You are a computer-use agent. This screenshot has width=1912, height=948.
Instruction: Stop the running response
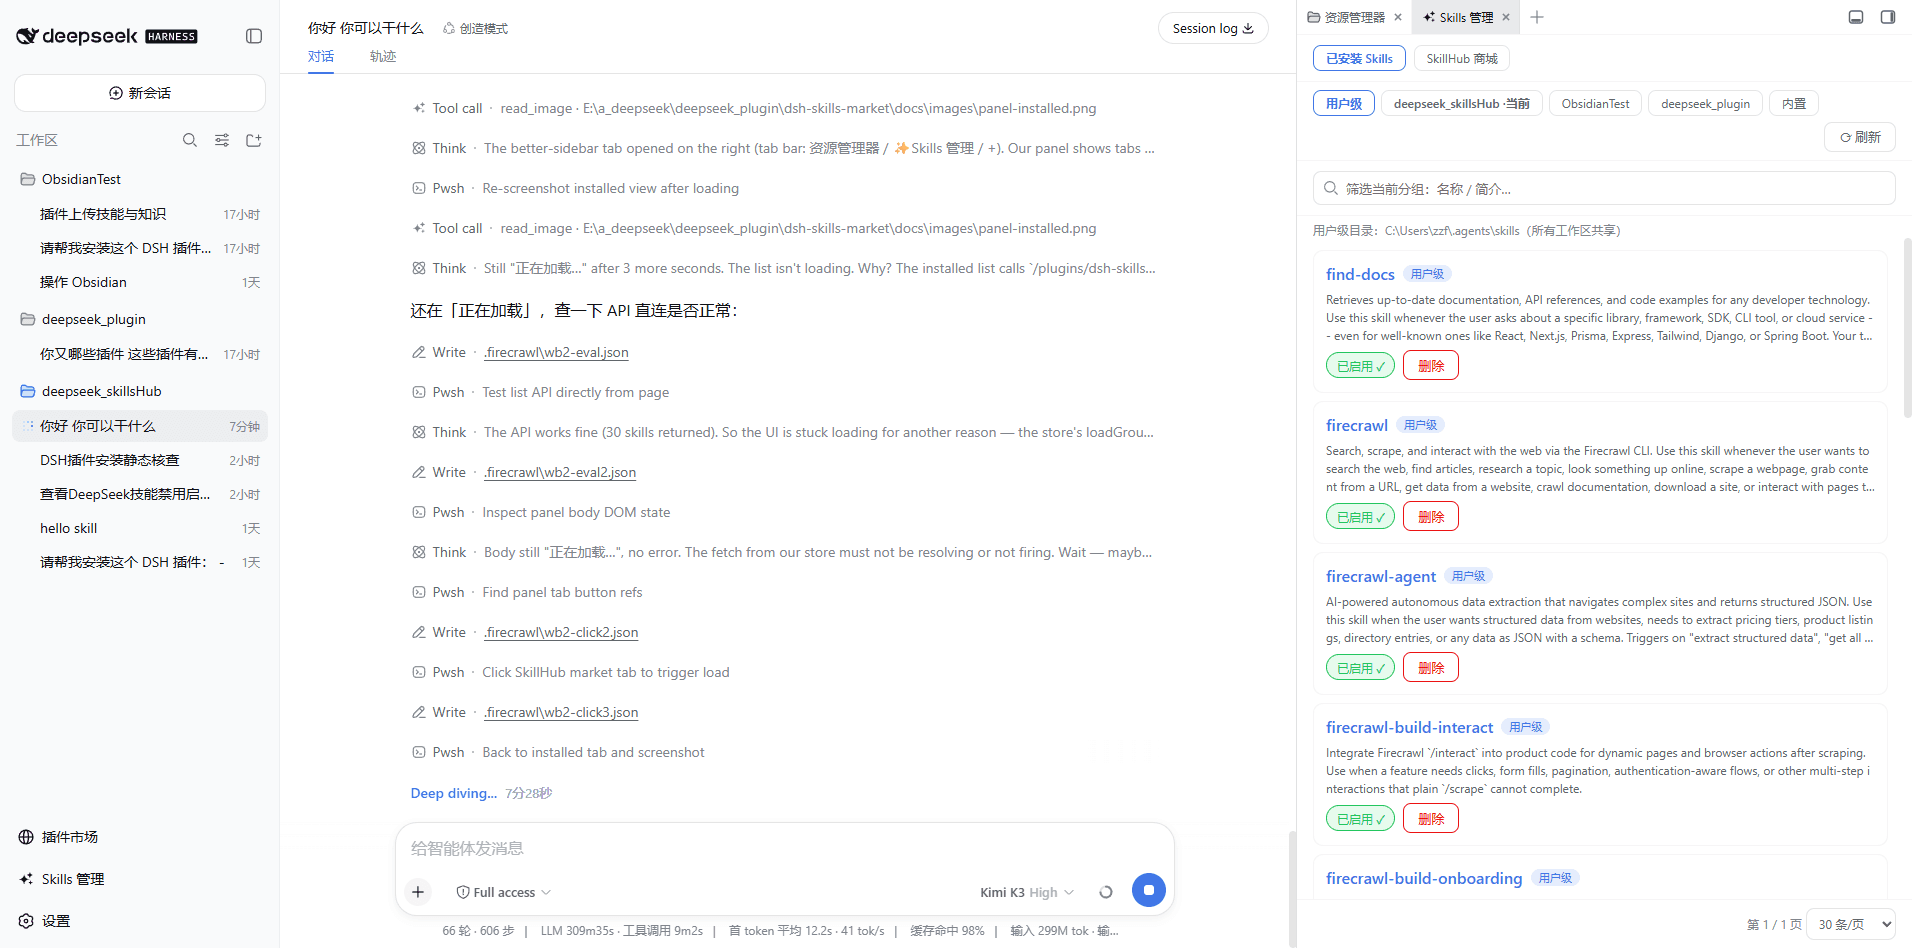coord(1149,890)
